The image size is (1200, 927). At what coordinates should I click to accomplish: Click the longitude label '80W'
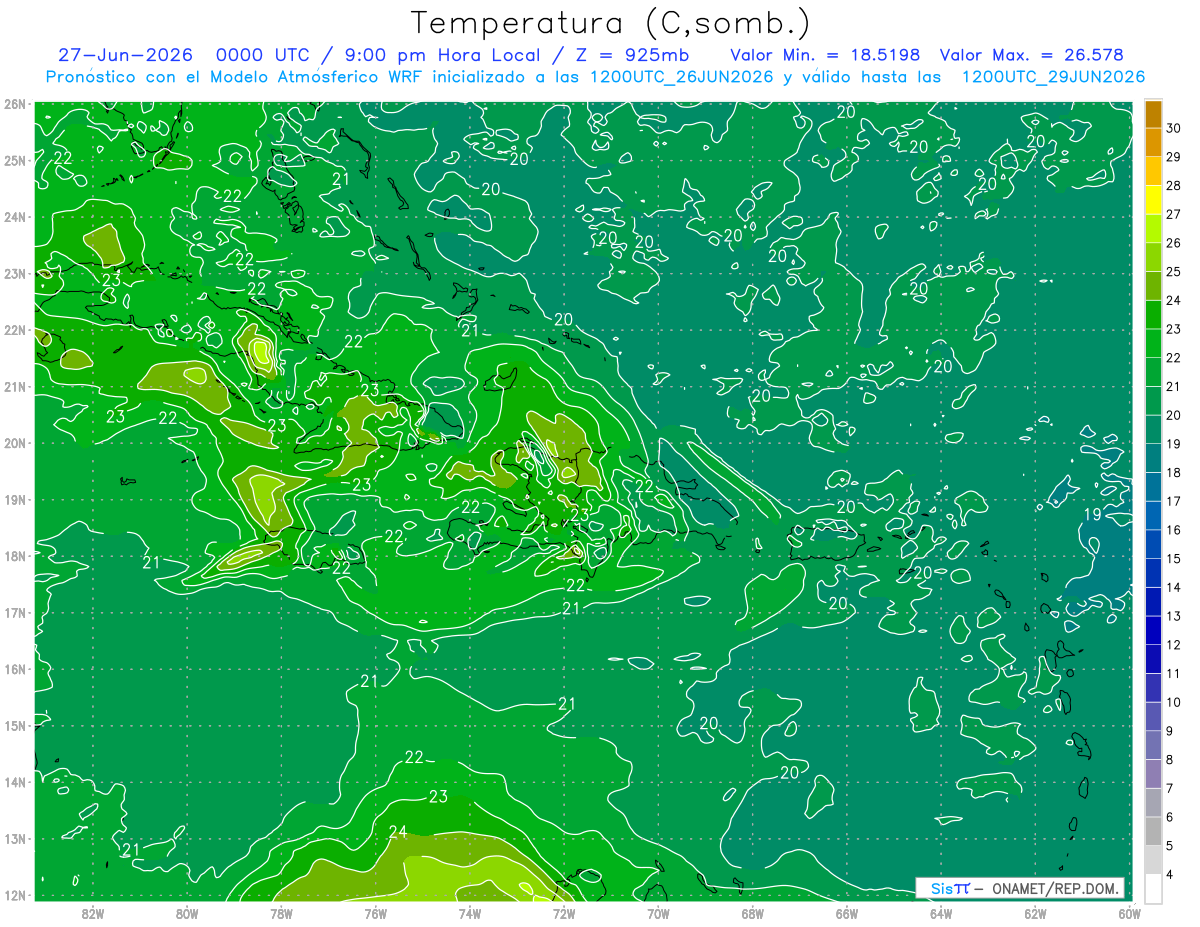tap(187, 913)
